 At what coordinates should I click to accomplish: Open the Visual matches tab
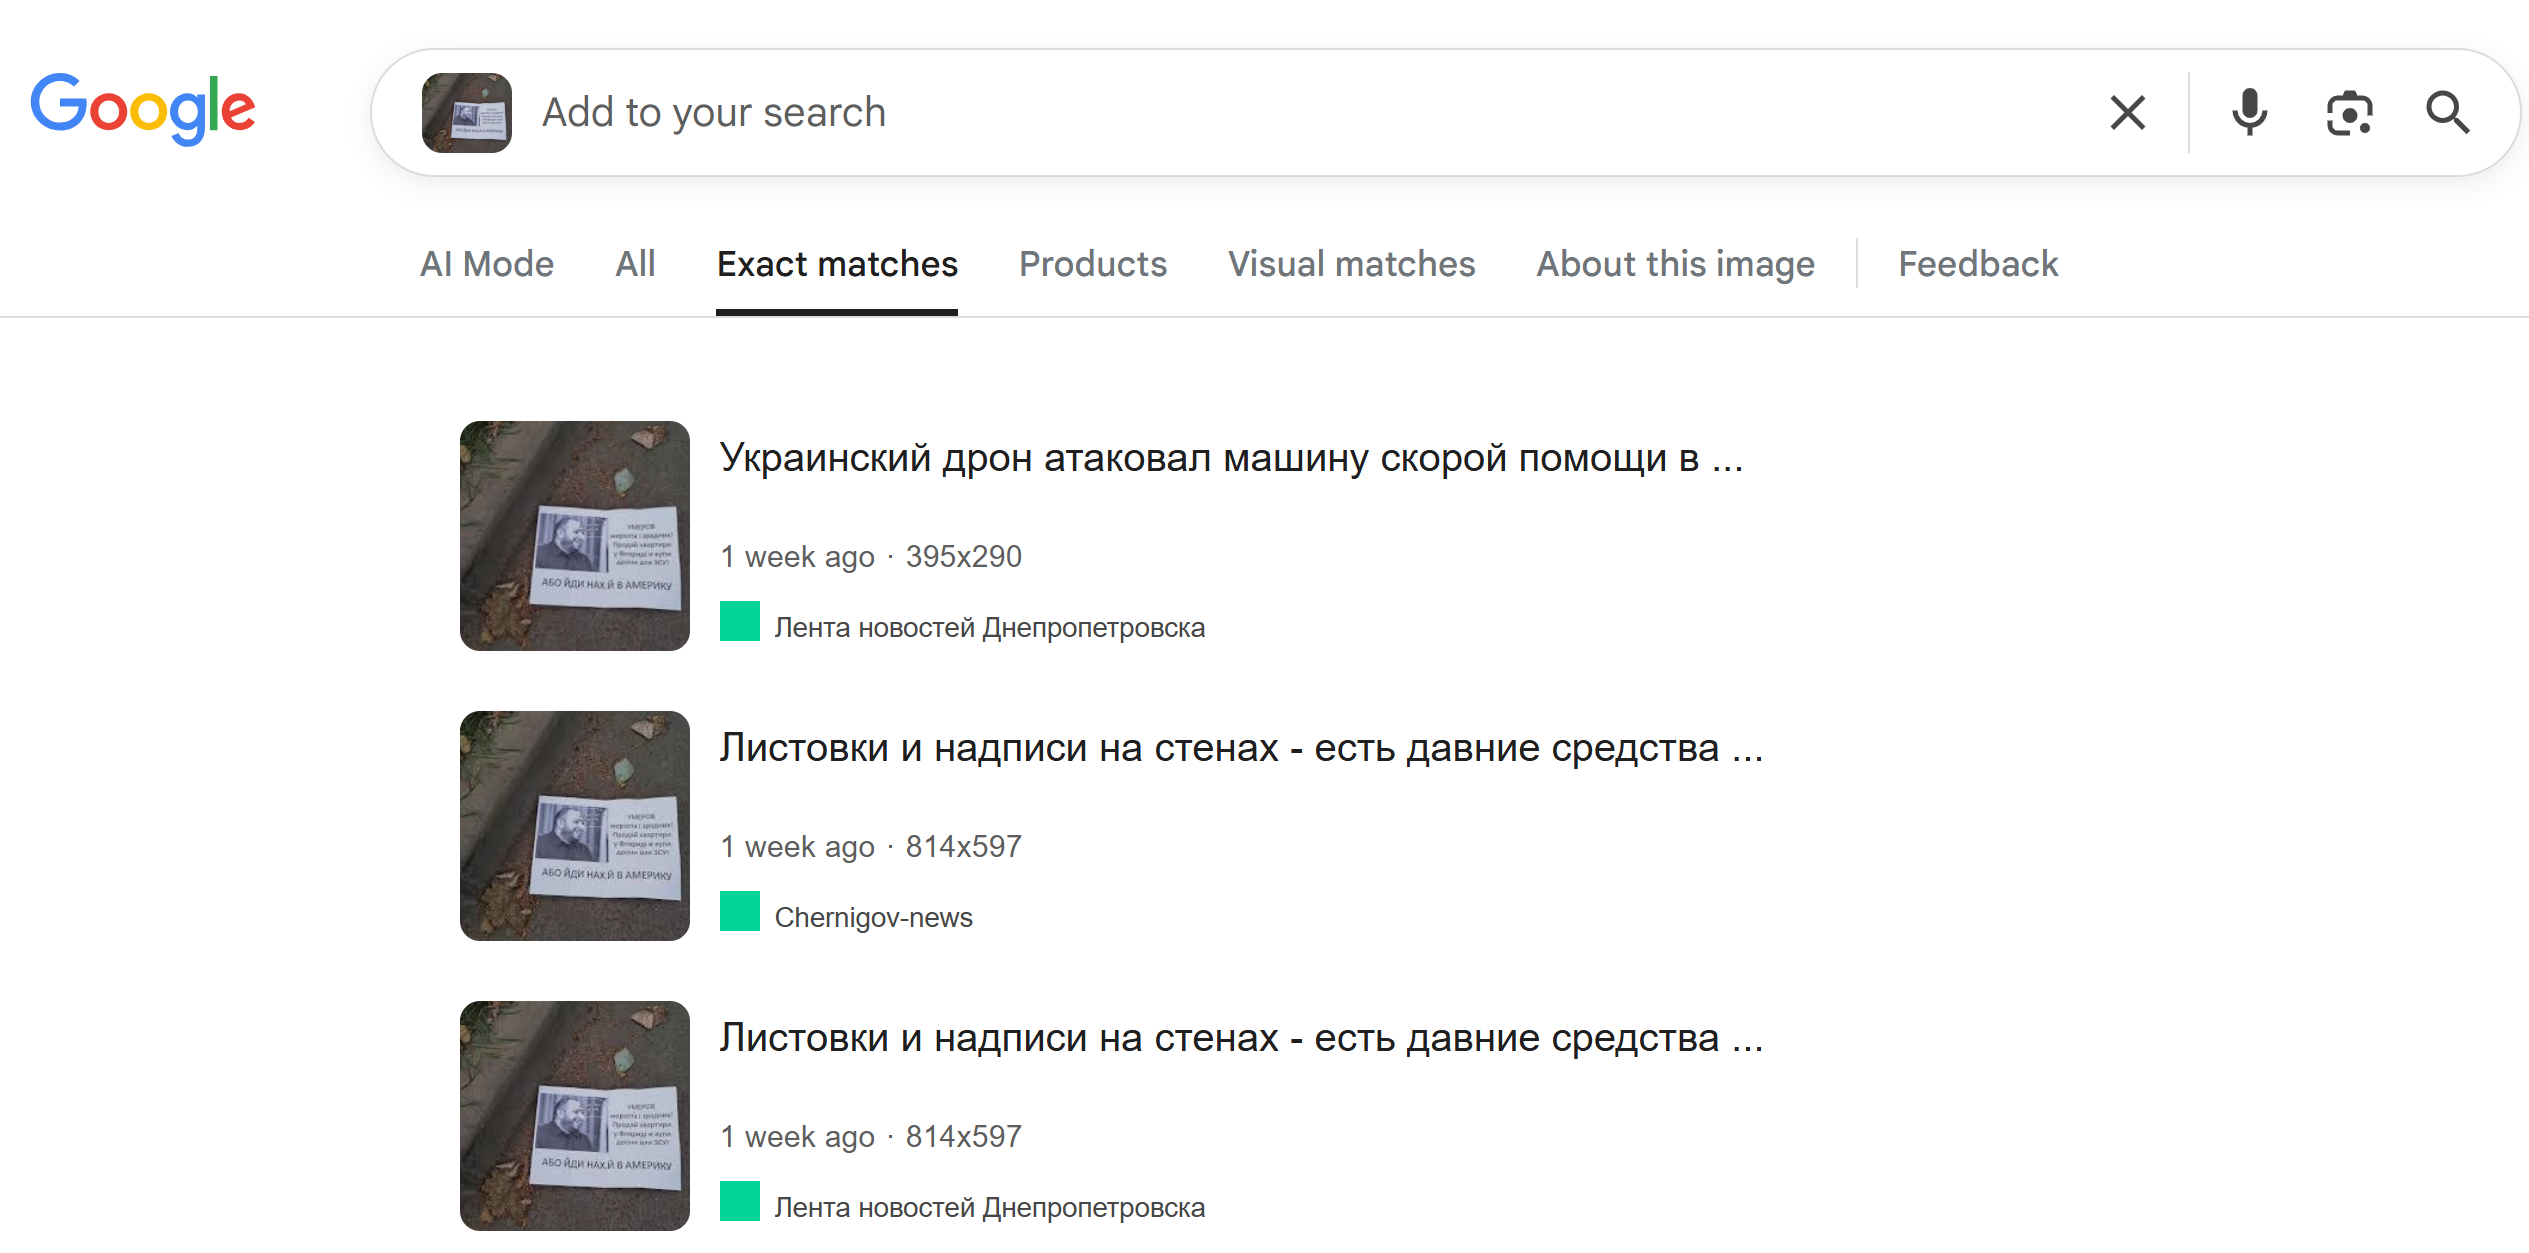pyautogui.click(x=1351, y=264)
